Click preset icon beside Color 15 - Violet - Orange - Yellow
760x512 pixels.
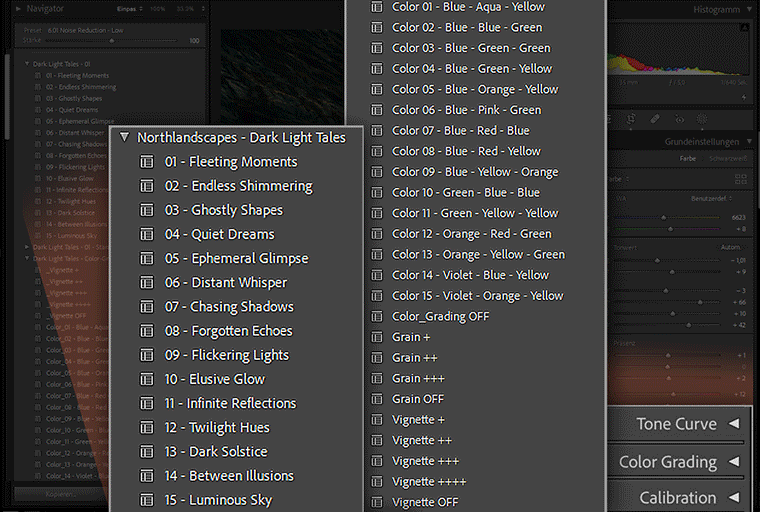(x=377, y=296)
